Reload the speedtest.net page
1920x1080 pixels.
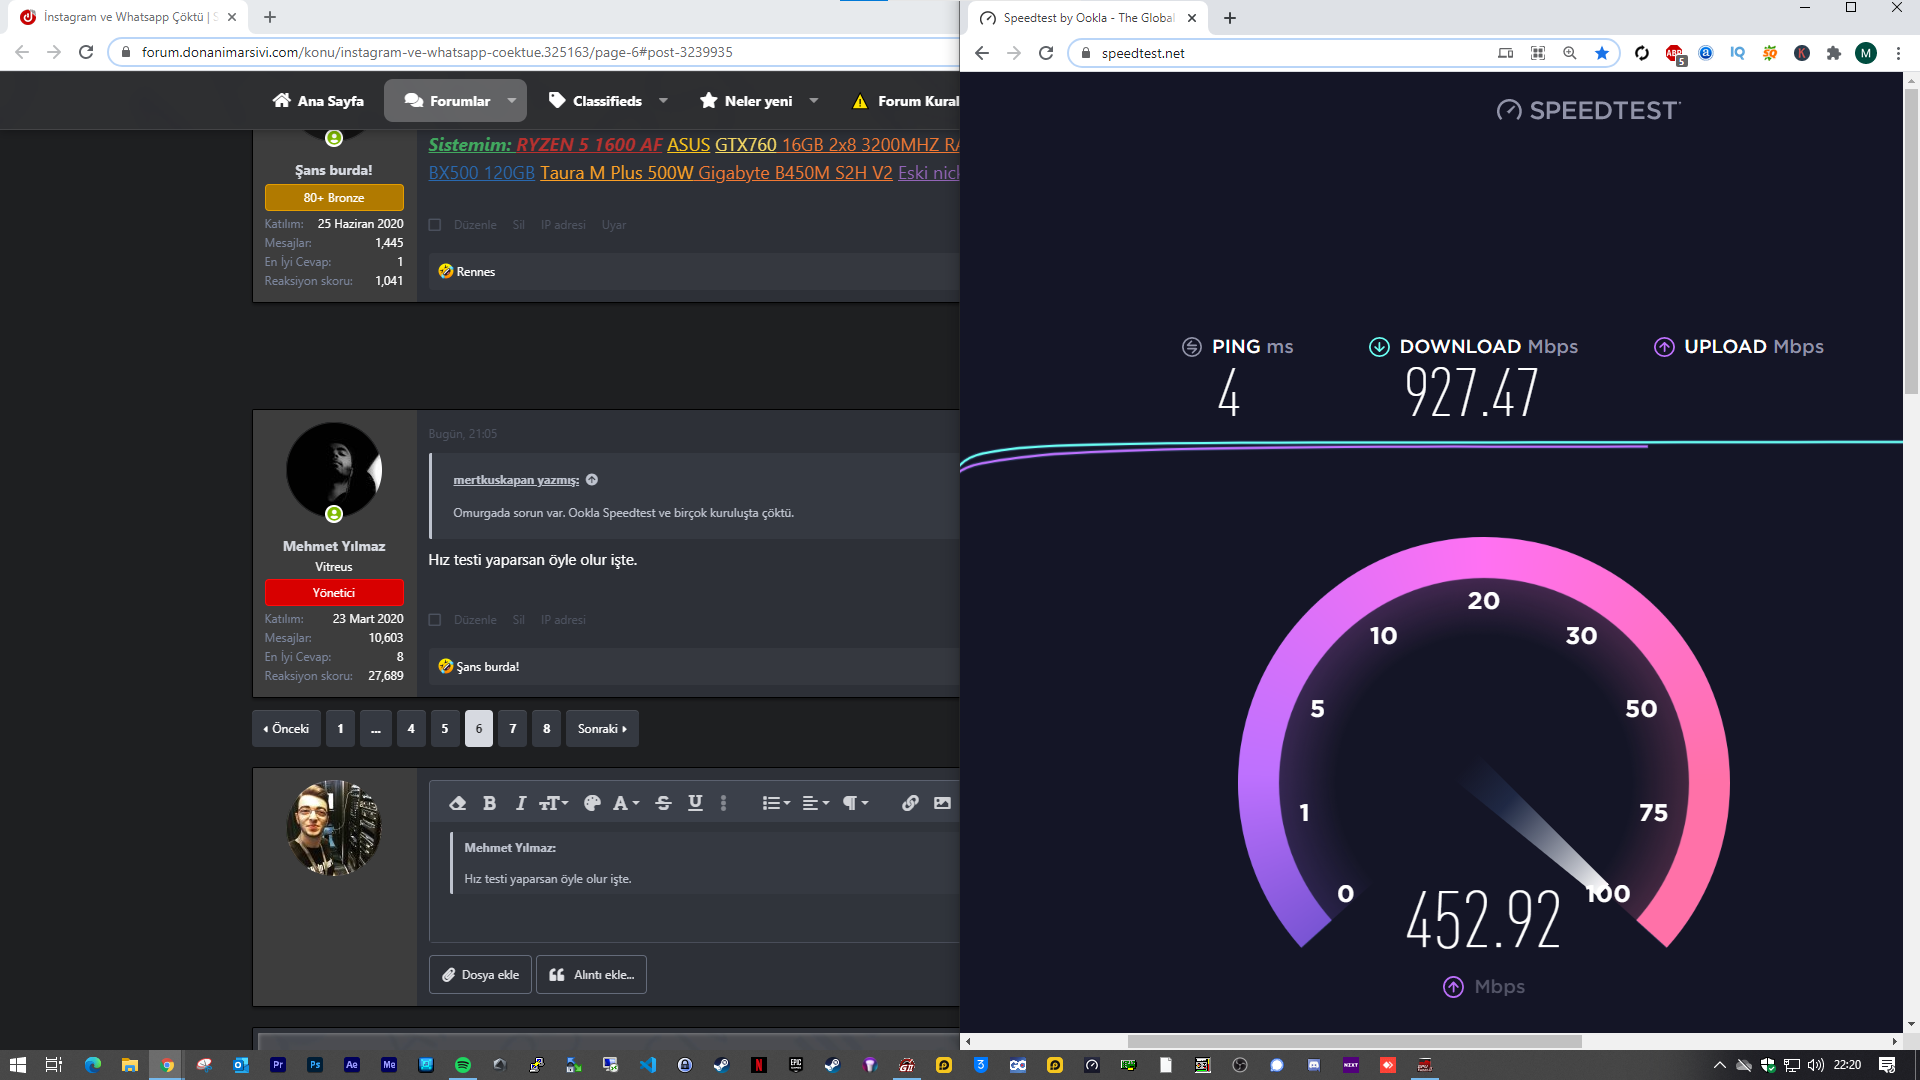click(1046, 53)
